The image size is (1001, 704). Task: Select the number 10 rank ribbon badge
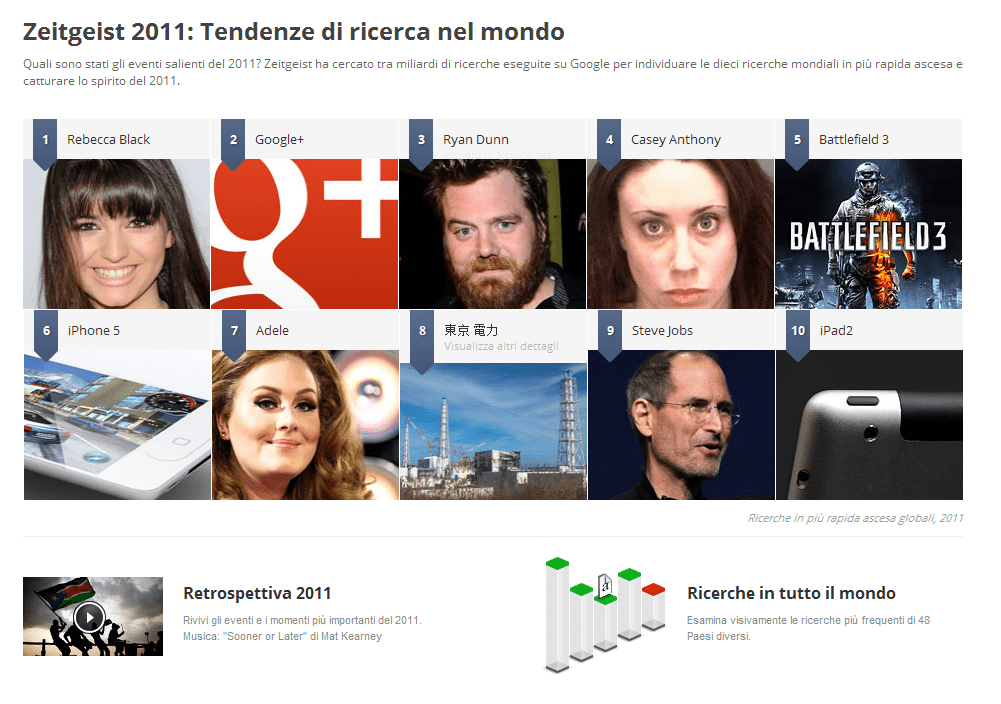point(798,335)
